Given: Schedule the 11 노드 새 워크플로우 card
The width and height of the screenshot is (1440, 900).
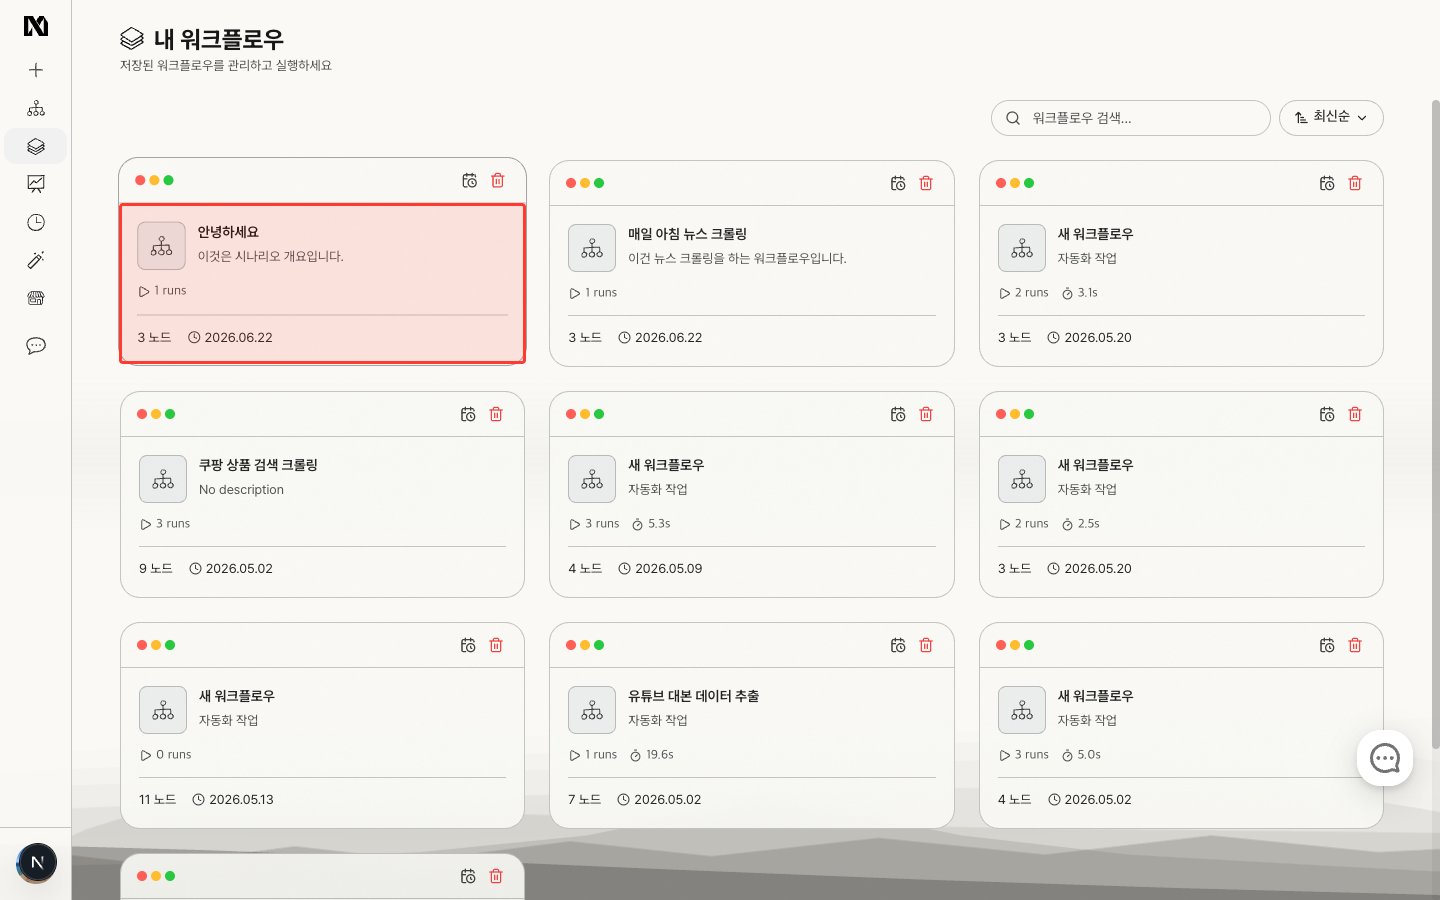Looking at the screenshot, I should pos(468,645).
